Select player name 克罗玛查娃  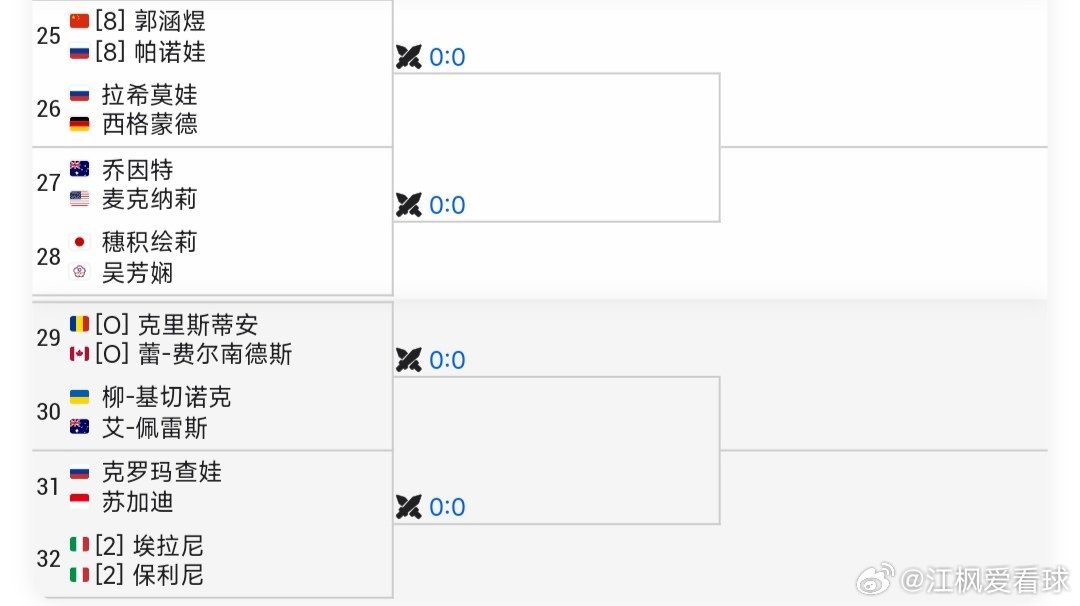coord(162,472)
